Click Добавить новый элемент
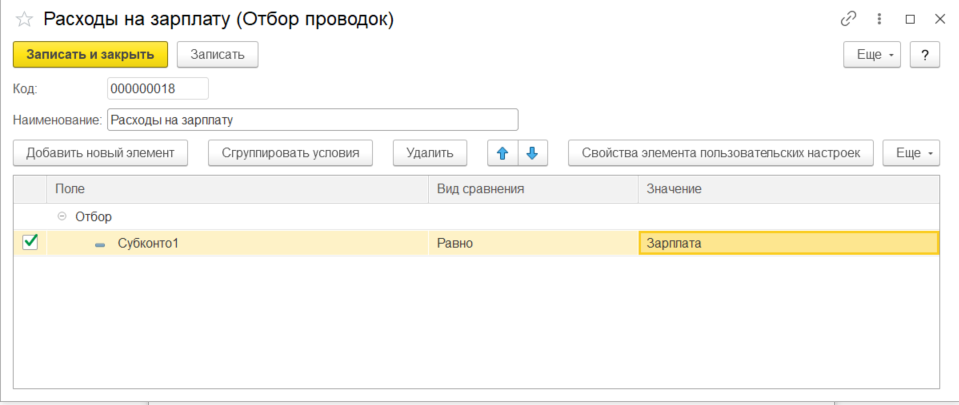Image resolution: width=959 pixels, height=405 pixels. (x=100, y=153)
